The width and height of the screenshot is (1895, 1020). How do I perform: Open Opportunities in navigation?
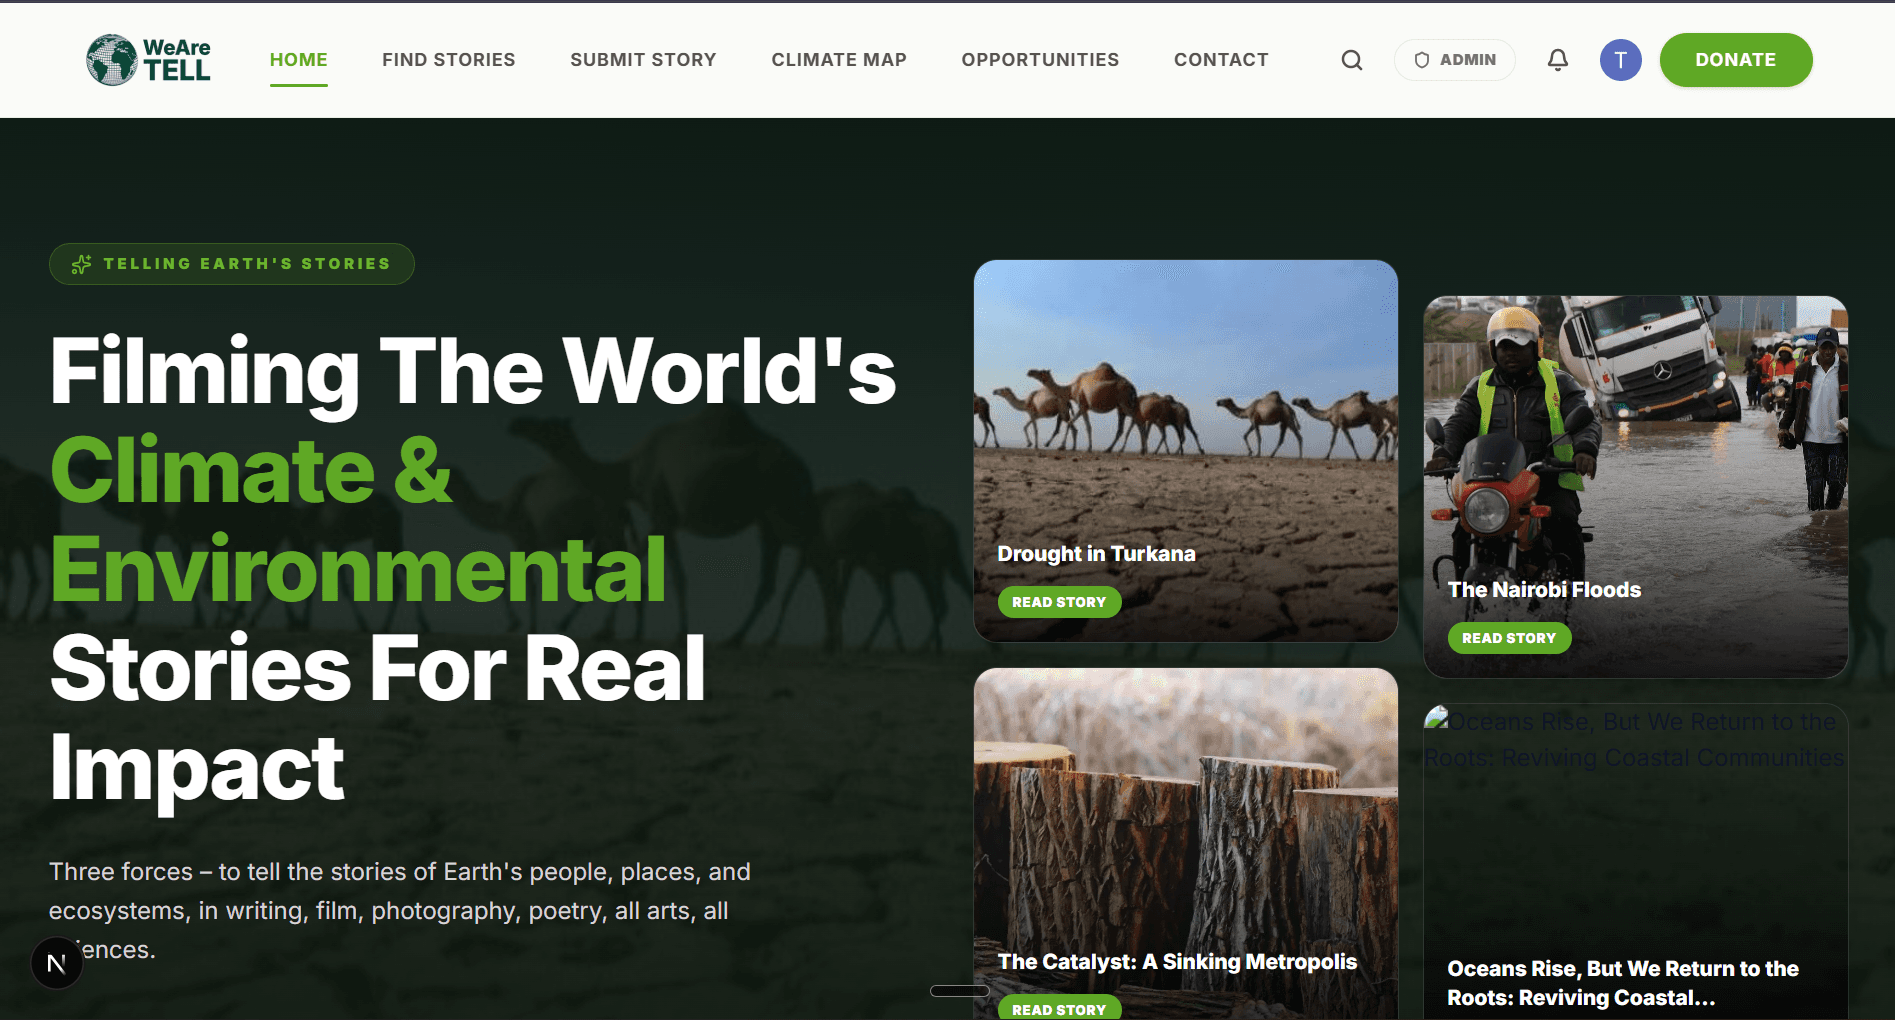point(1040,60)
